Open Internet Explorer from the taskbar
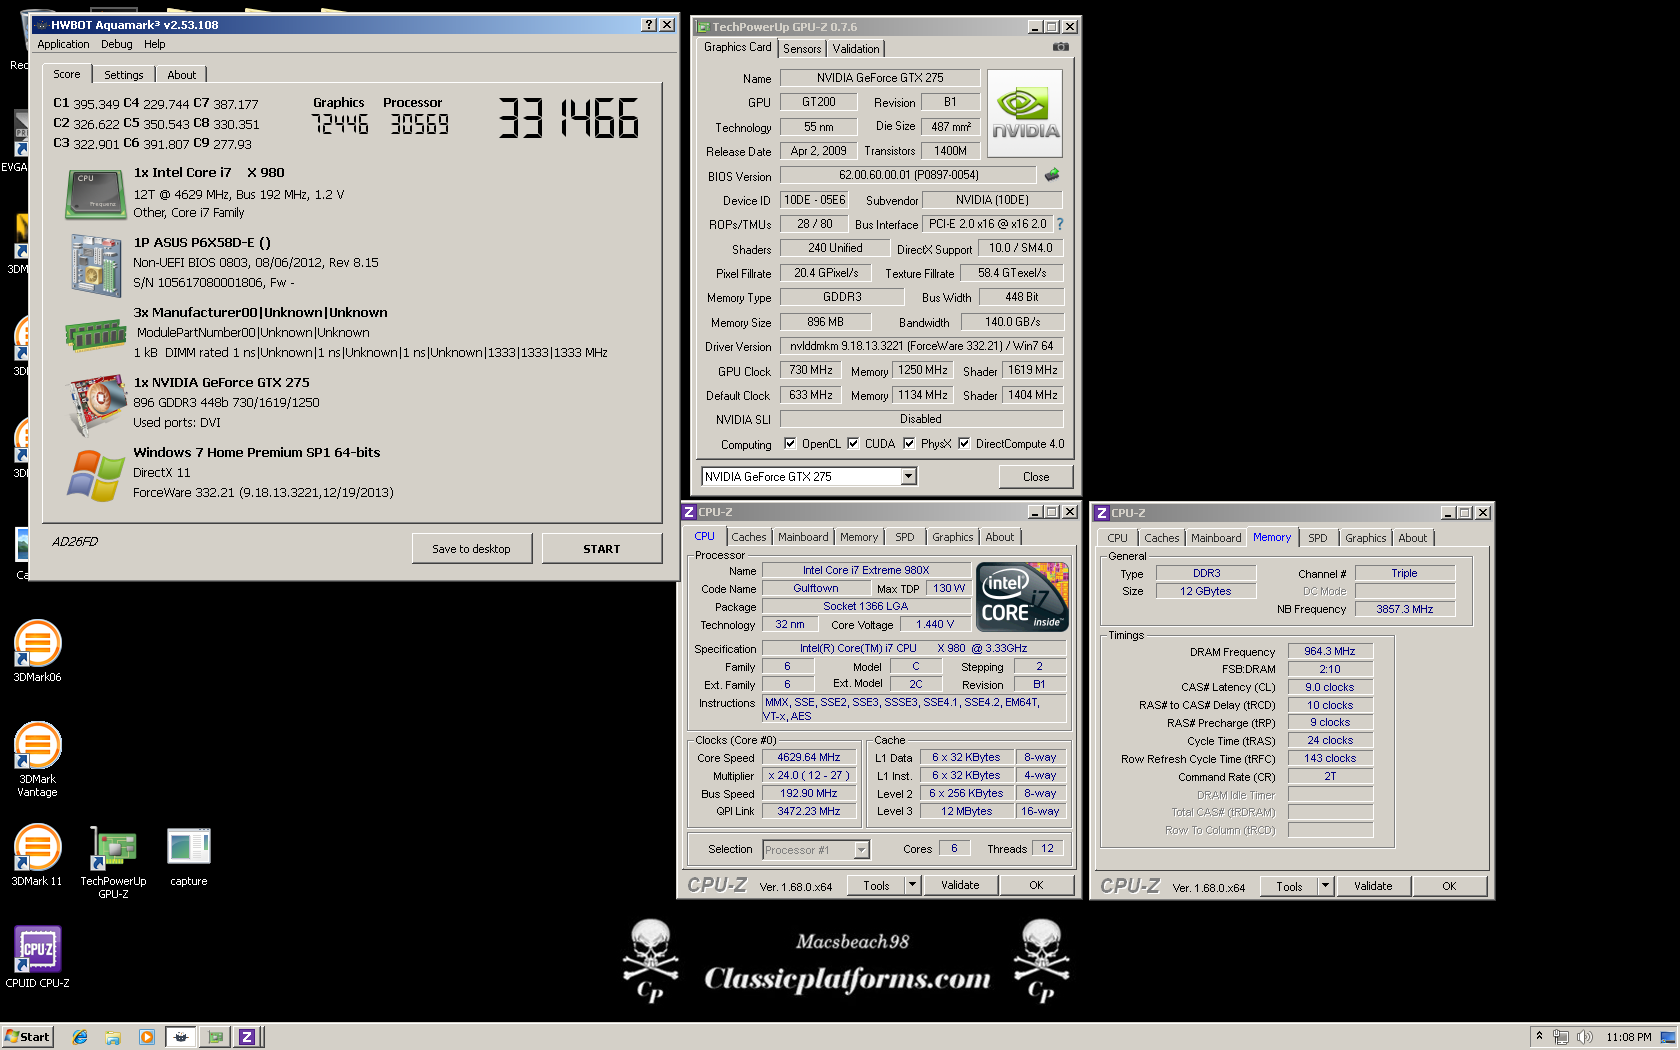Viewport: 1680px width, 1050px height. tap(80, 1037)
